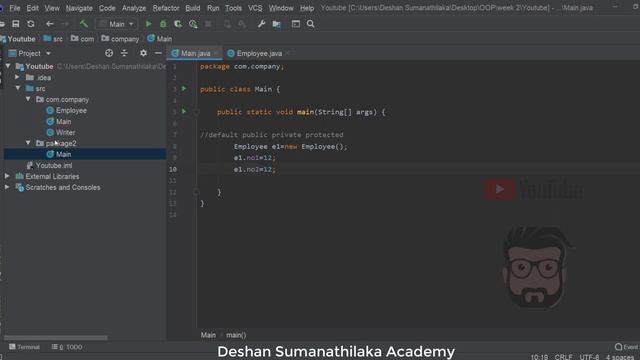Open settings with the wrench icon

click(261, 24)
